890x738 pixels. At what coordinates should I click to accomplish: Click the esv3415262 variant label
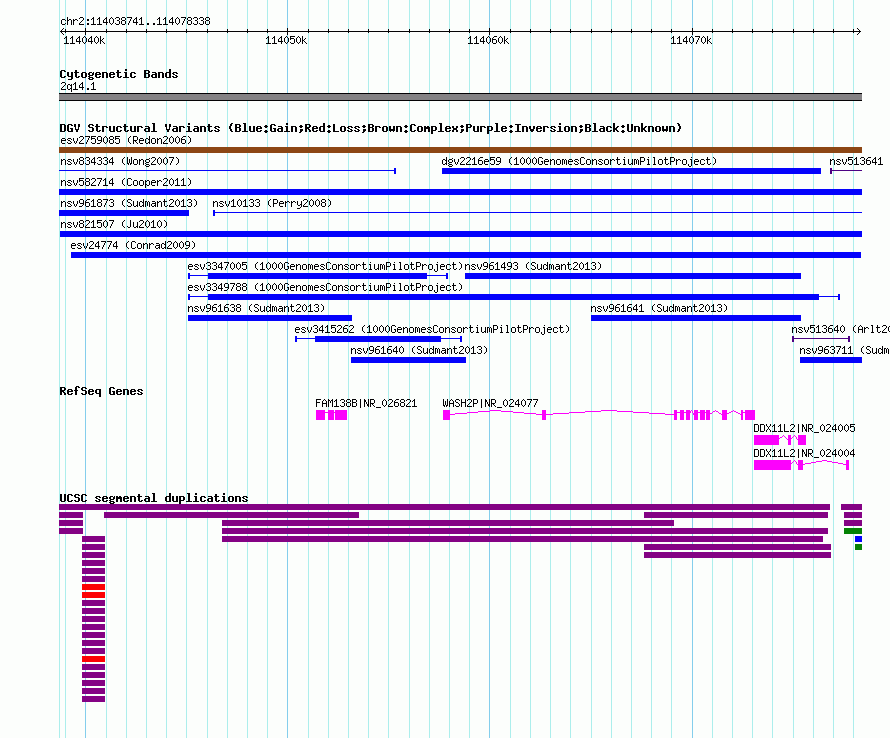(432, 329)
